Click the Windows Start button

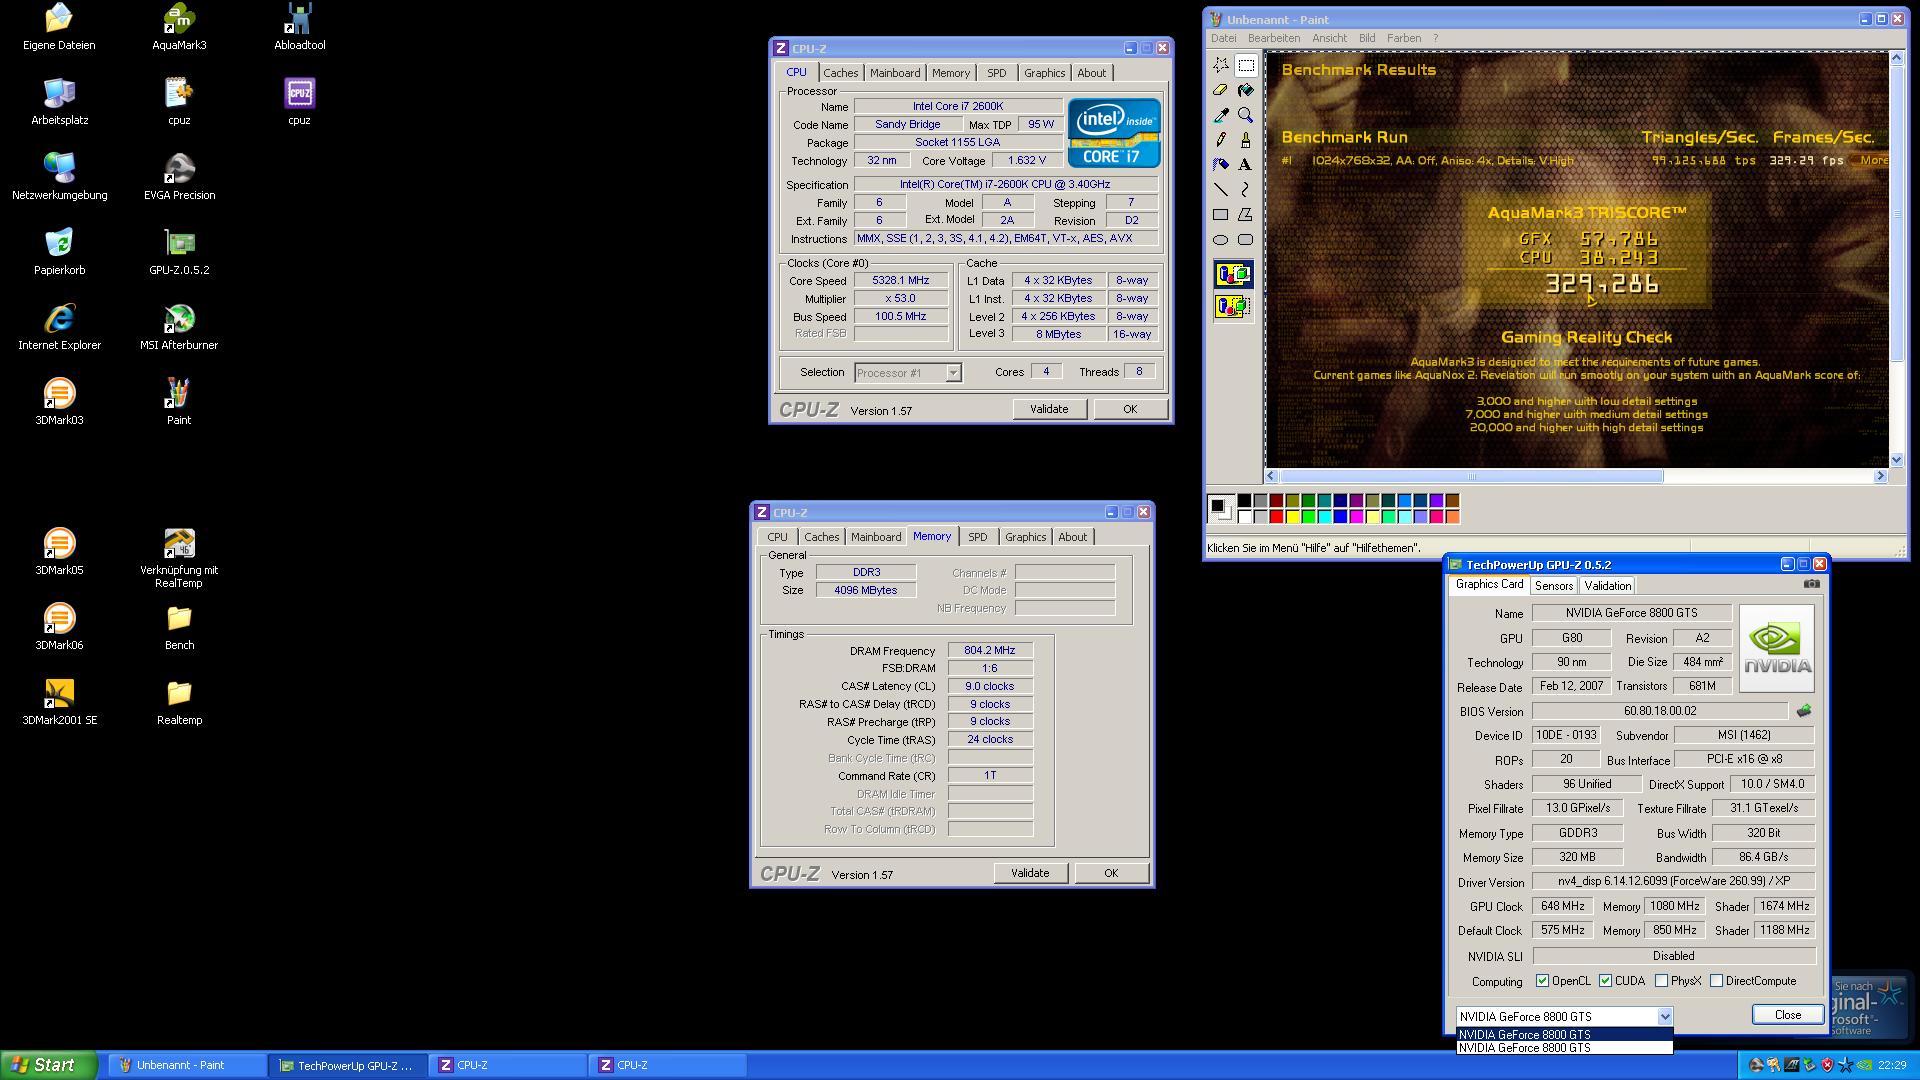[x=48, y=1065]
